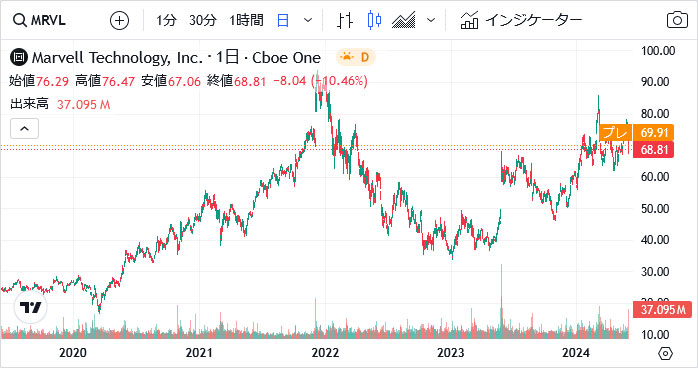Expand the time interval dropdown
The height and width of the screenshot is (368, 698).
pos(308,20)
